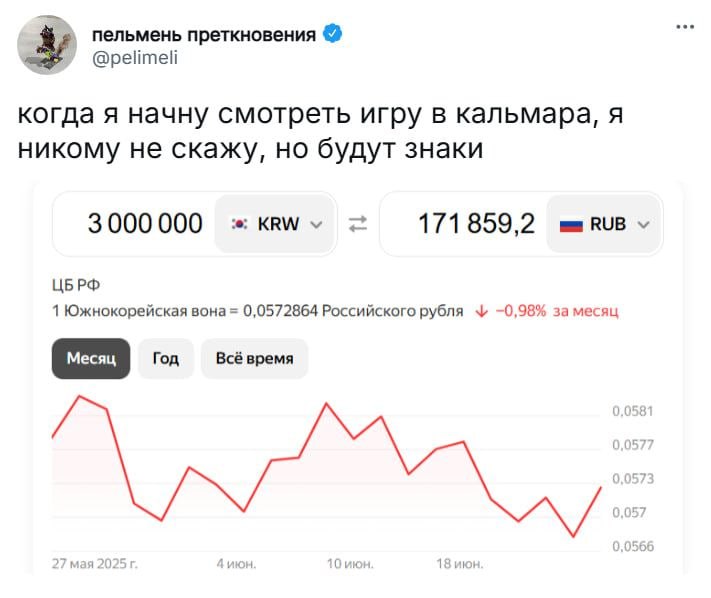Click the Russian flag icon
Image resolution: width=711 pixels, height=598 pixels.
click(571, 224)
